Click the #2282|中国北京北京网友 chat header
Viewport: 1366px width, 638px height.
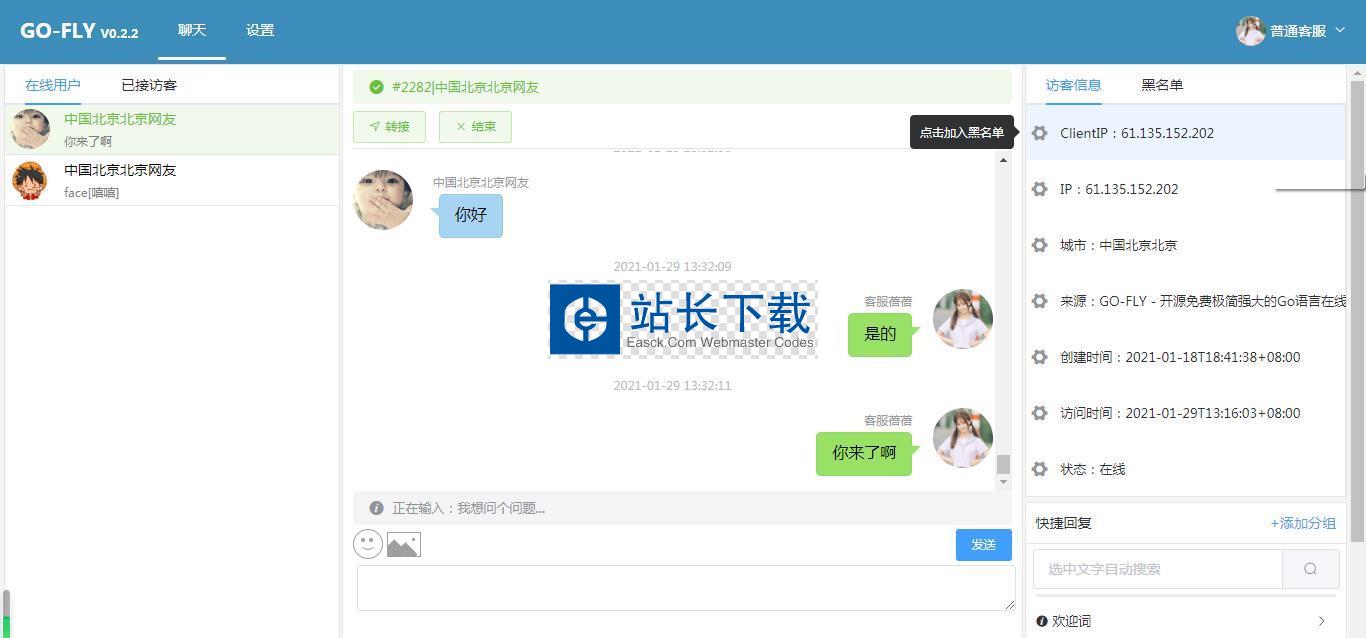[682, 87]
